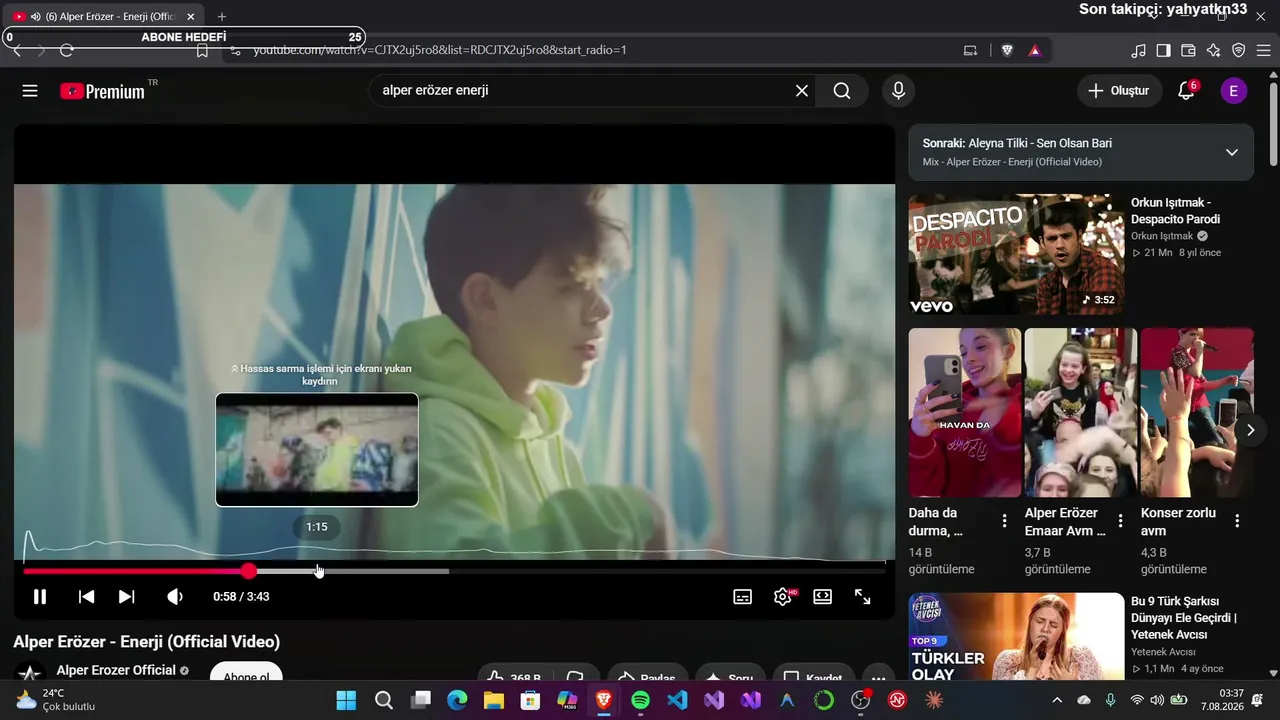
Task: Open the Brave VPN toolbar icon
Action: pyautogui.click(x=1238, y=50)
